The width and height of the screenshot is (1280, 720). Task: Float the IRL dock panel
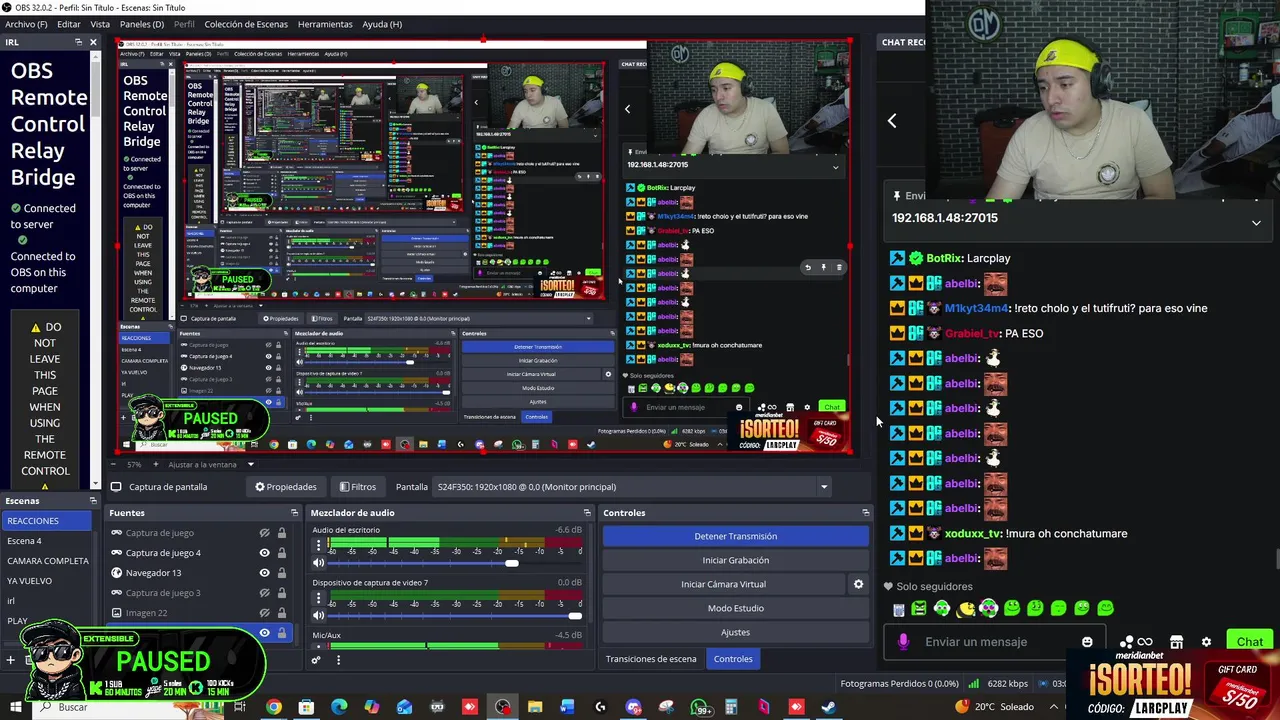point(78,42)
